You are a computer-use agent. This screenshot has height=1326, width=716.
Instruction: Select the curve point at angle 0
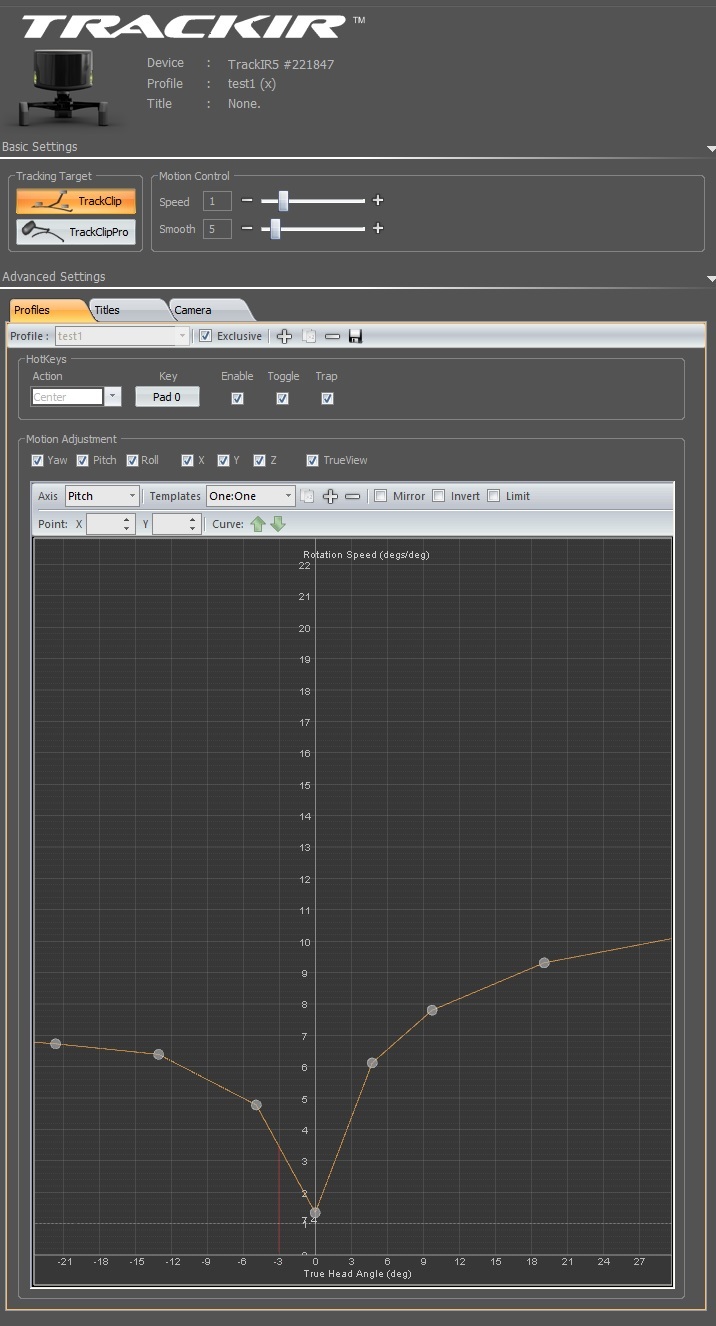315,1212
